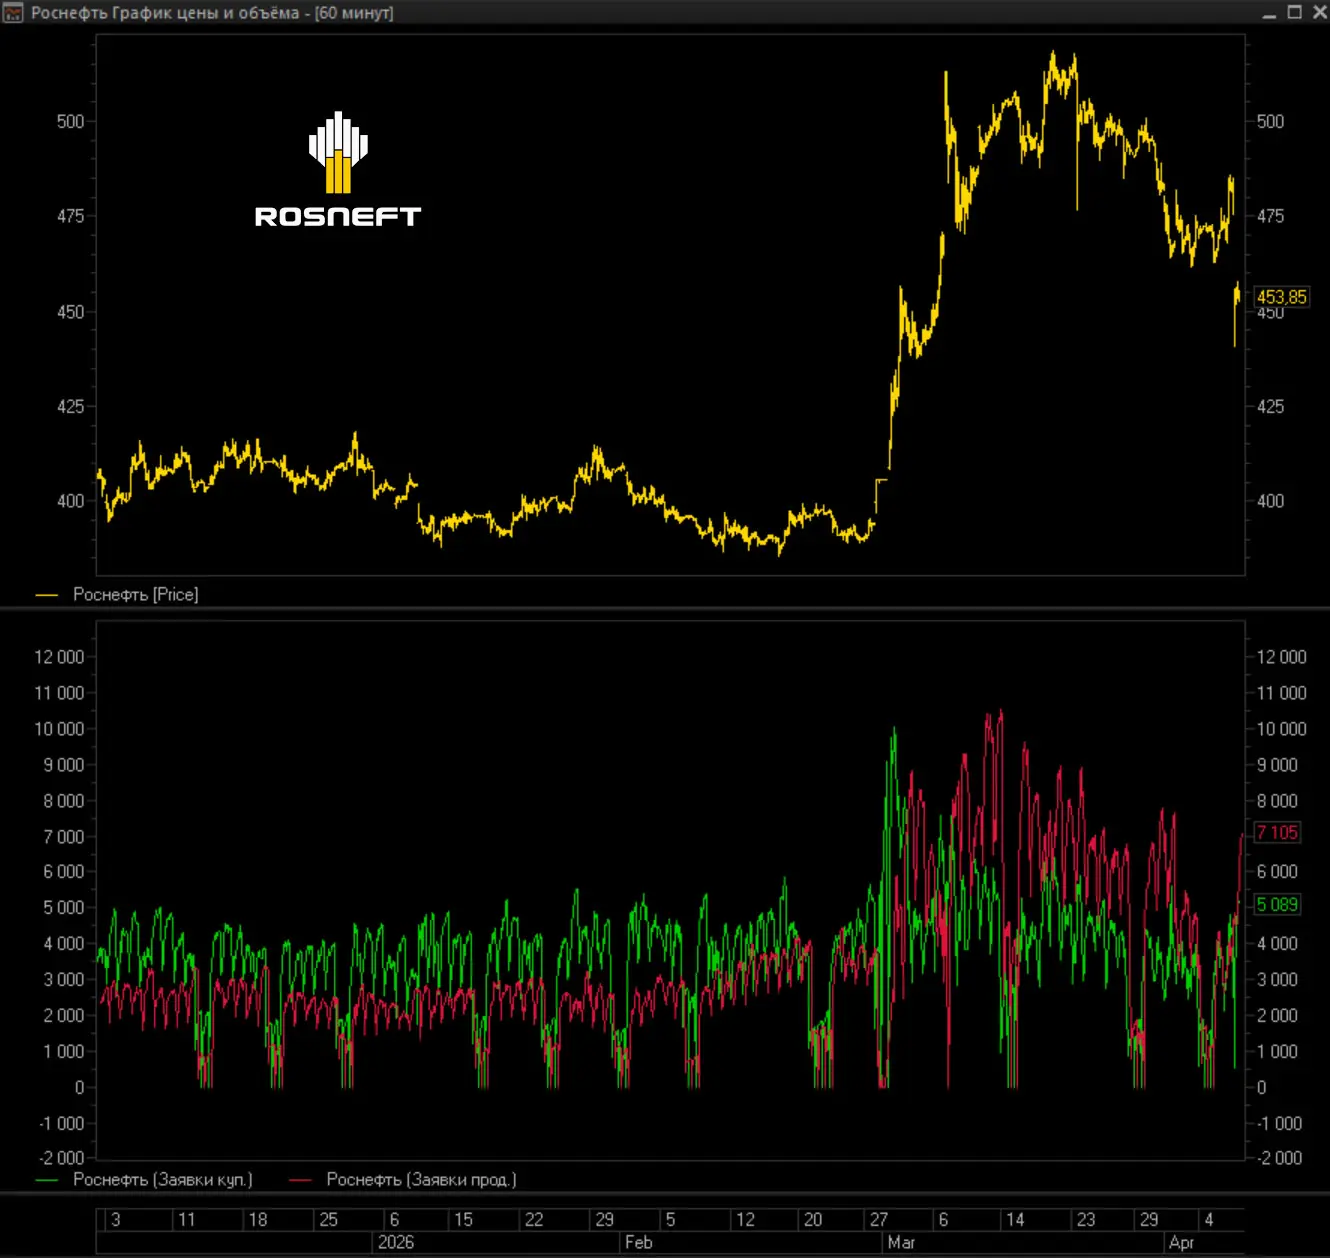Click the window title 'Роснефть График цены и объёма'
The image size is (1330, 1258).
(x=165, y=13)
